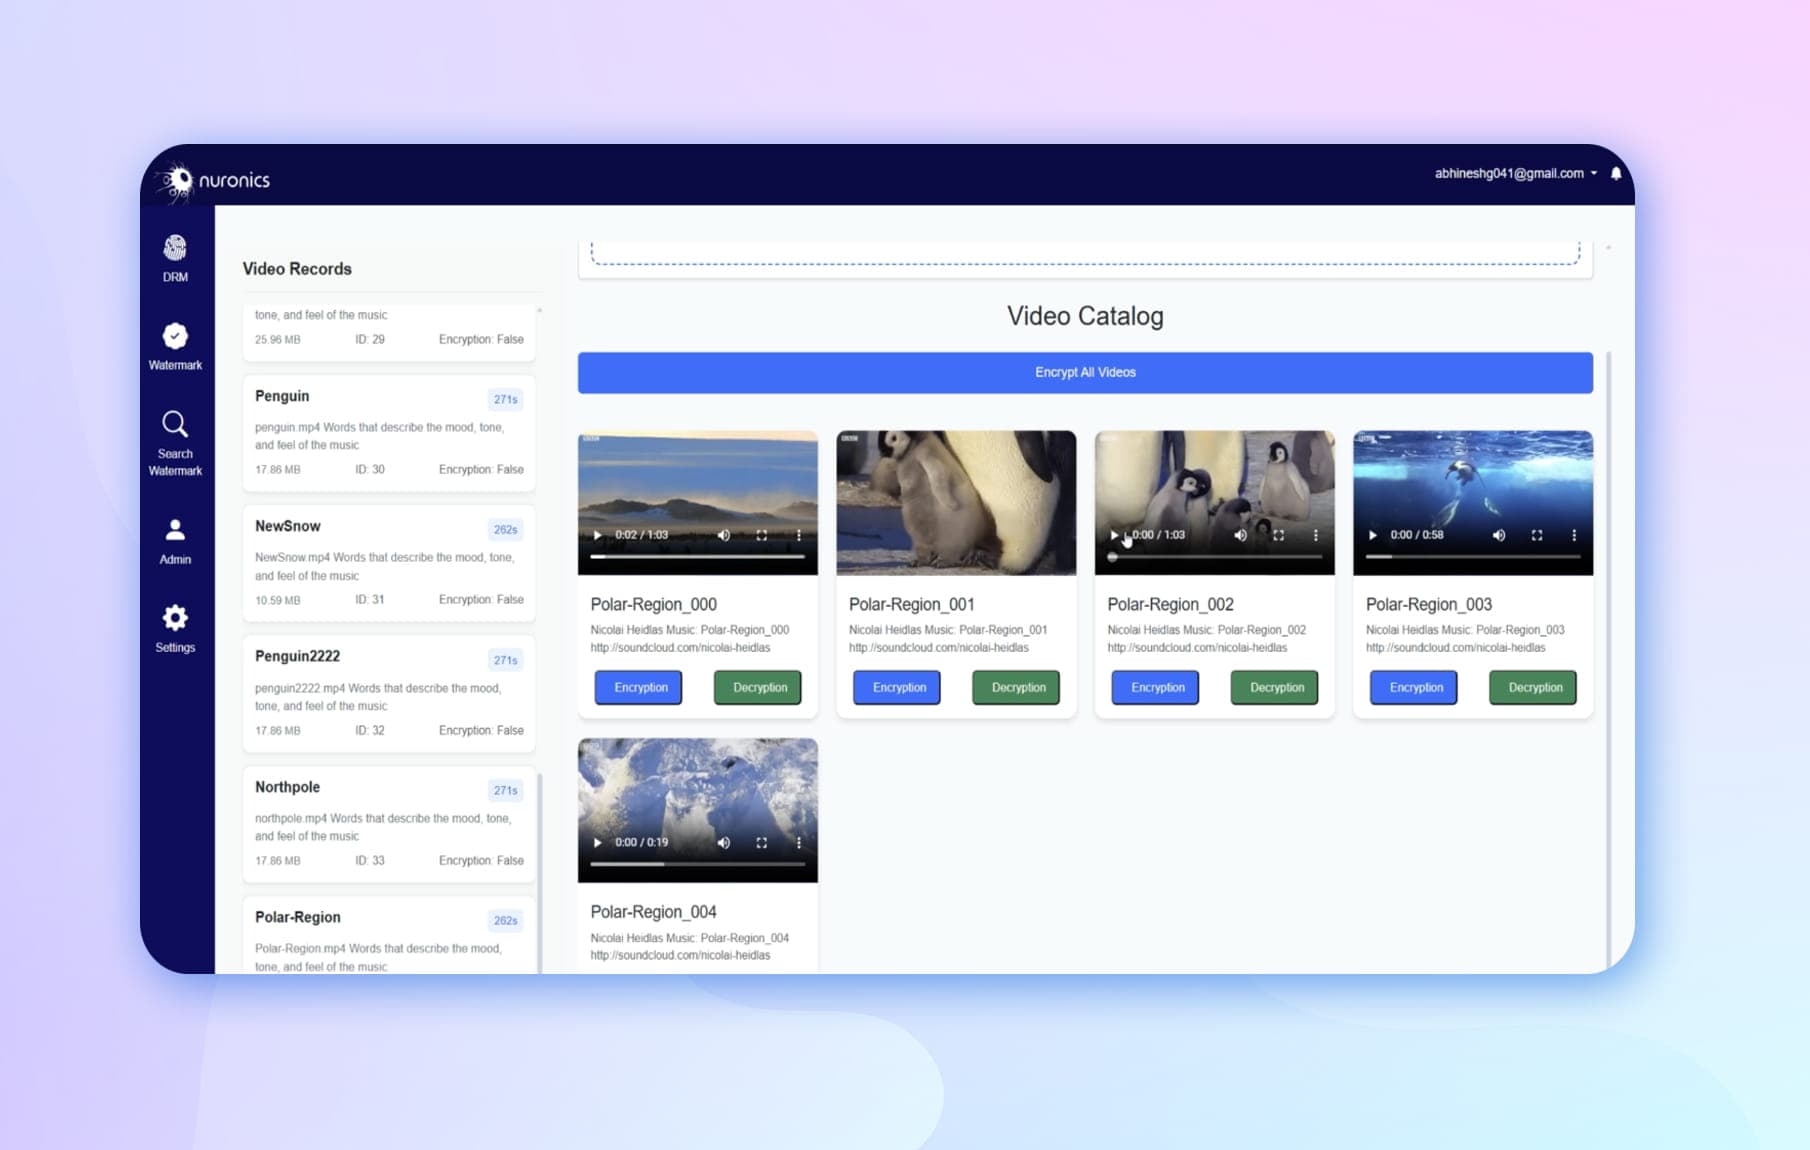This screenshot has height=1150, width=1810.
Task: Click Decryption for Polar-Region_000
Action: click(759, 687)
